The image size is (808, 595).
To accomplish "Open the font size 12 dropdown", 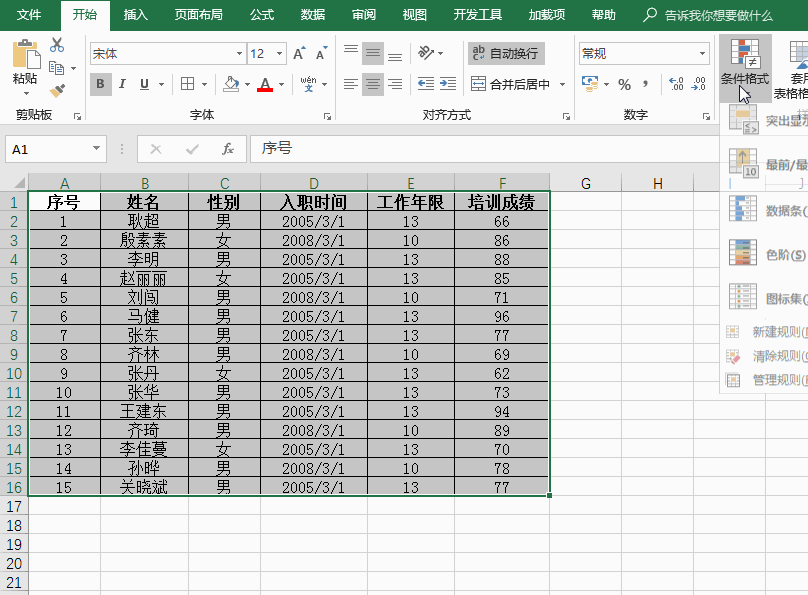I will pos(279,54).
